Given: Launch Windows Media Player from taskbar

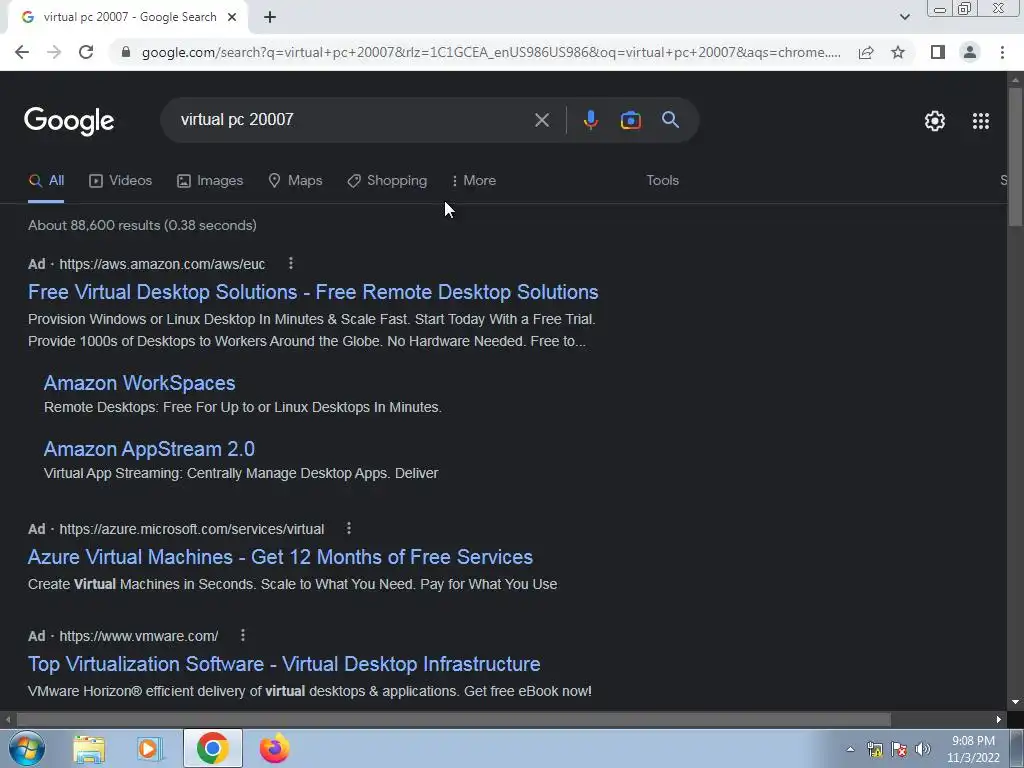Looking at the screenshot, I should point(150,749).
